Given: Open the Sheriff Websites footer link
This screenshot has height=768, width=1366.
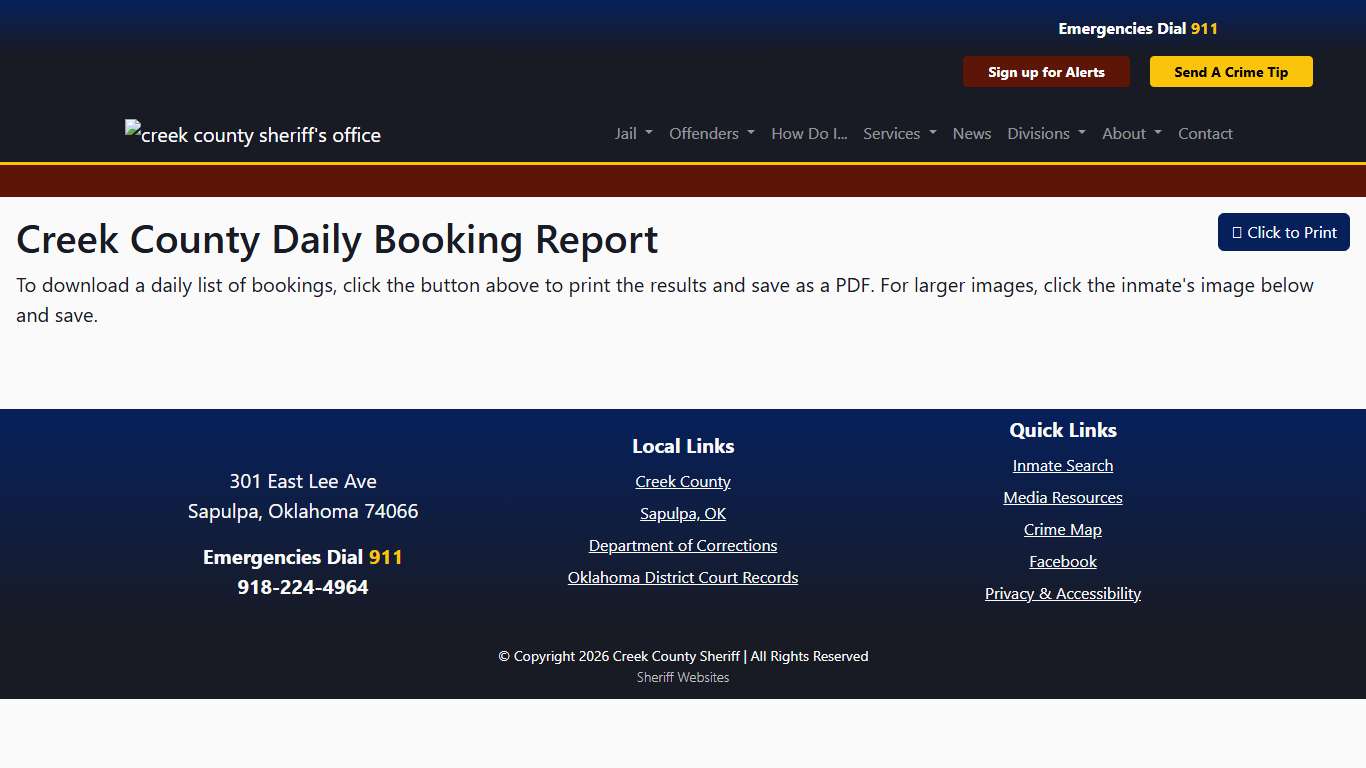Looking at the screenshot, I should point(683,677).
